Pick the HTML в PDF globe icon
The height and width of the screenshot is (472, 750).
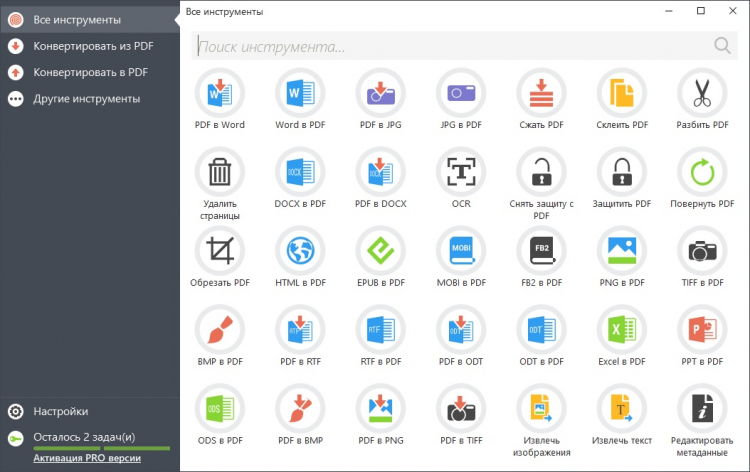(300, 250)
